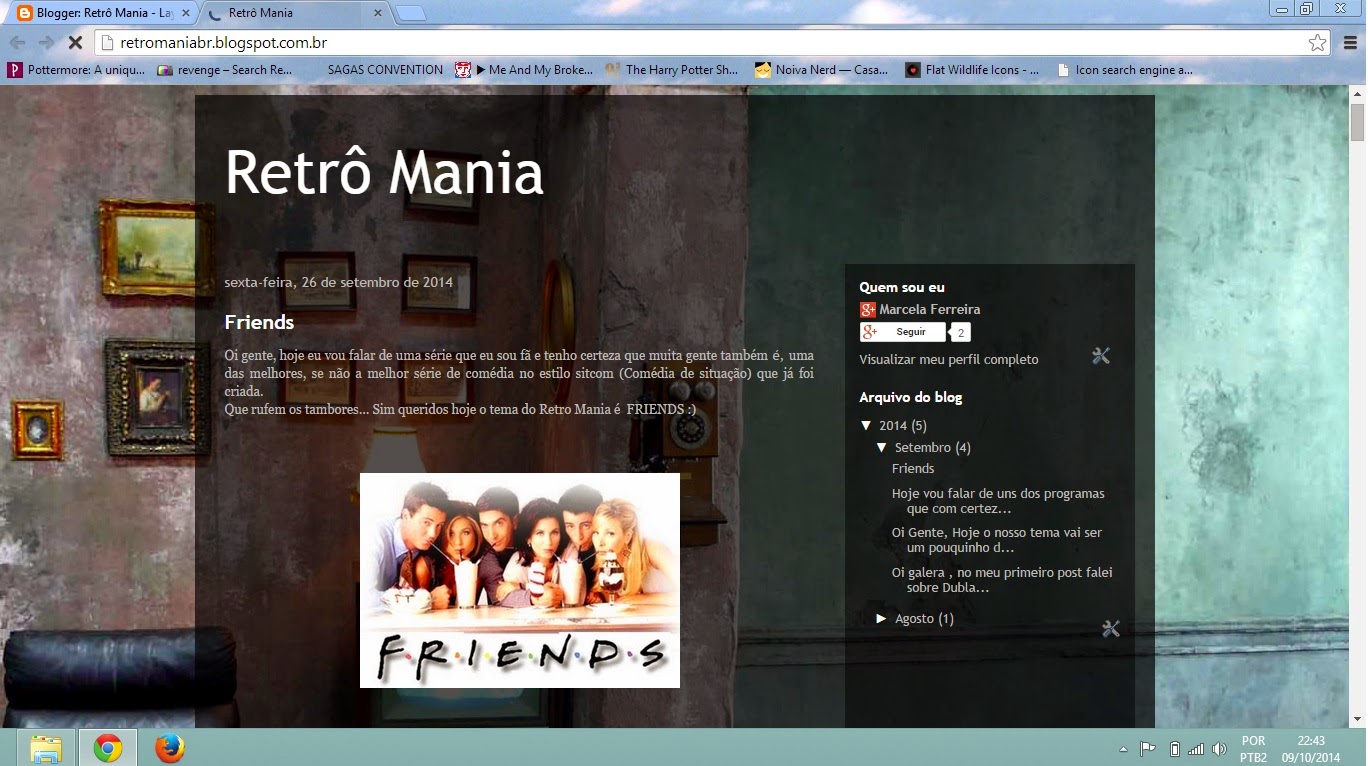Click the page scrollbar thumb
The width and height of the screenshot is (1368, 766).
click(1357, 121)
